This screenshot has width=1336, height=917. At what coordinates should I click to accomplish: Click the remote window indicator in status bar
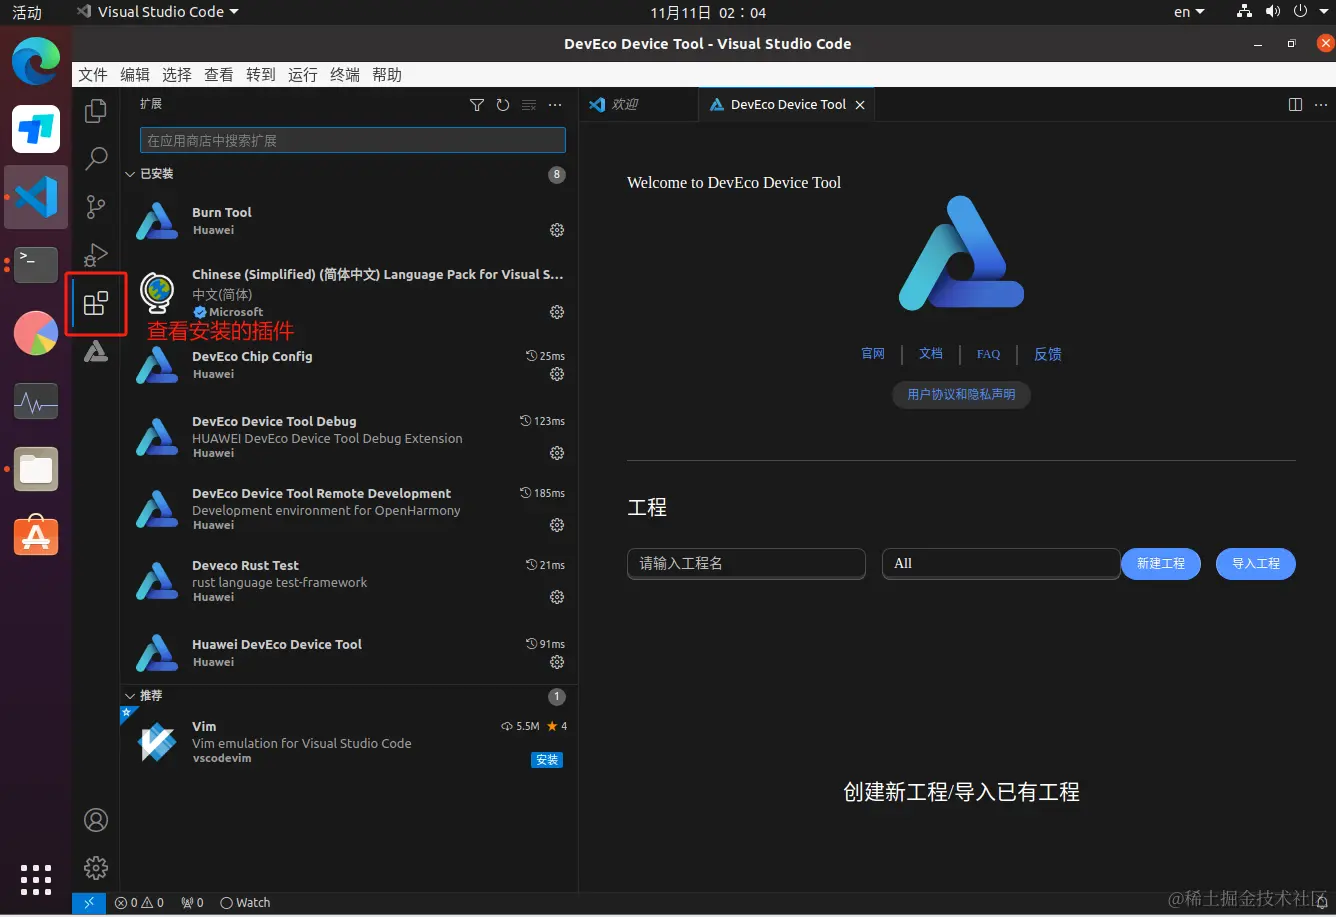click(89, 903)
